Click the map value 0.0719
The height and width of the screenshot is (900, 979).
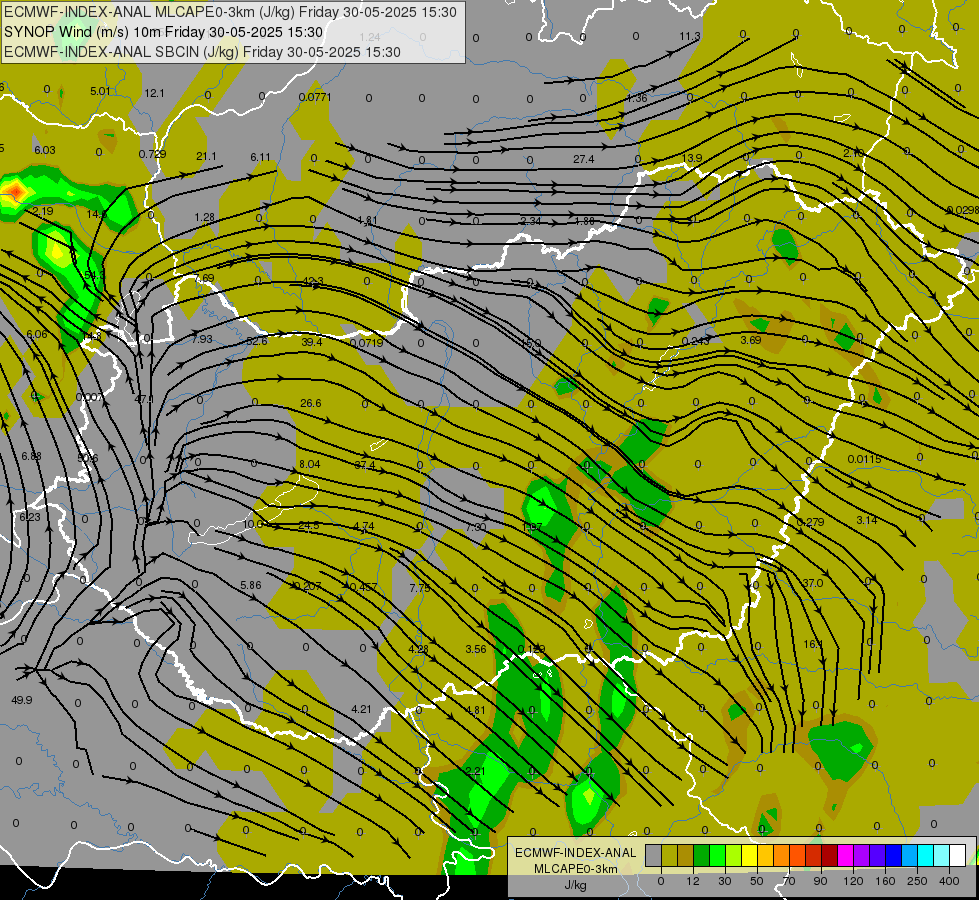point(367,343)
